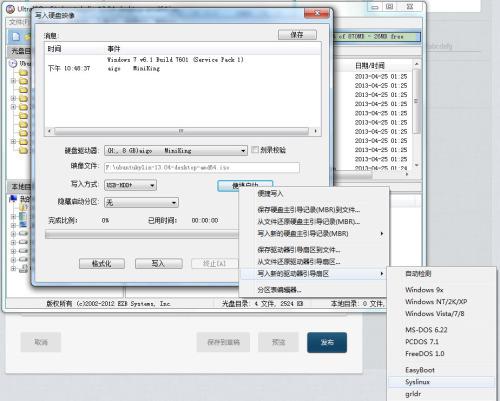Select the My Computer icon in local tree
Screen dimensions: 500x401
tap(13, 199)
